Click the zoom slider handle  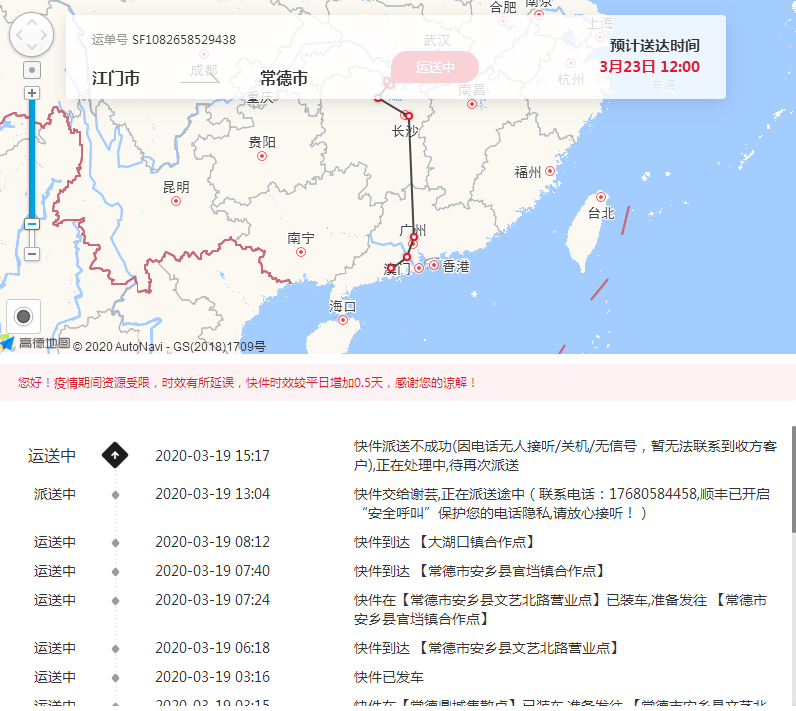coord(32,224)
